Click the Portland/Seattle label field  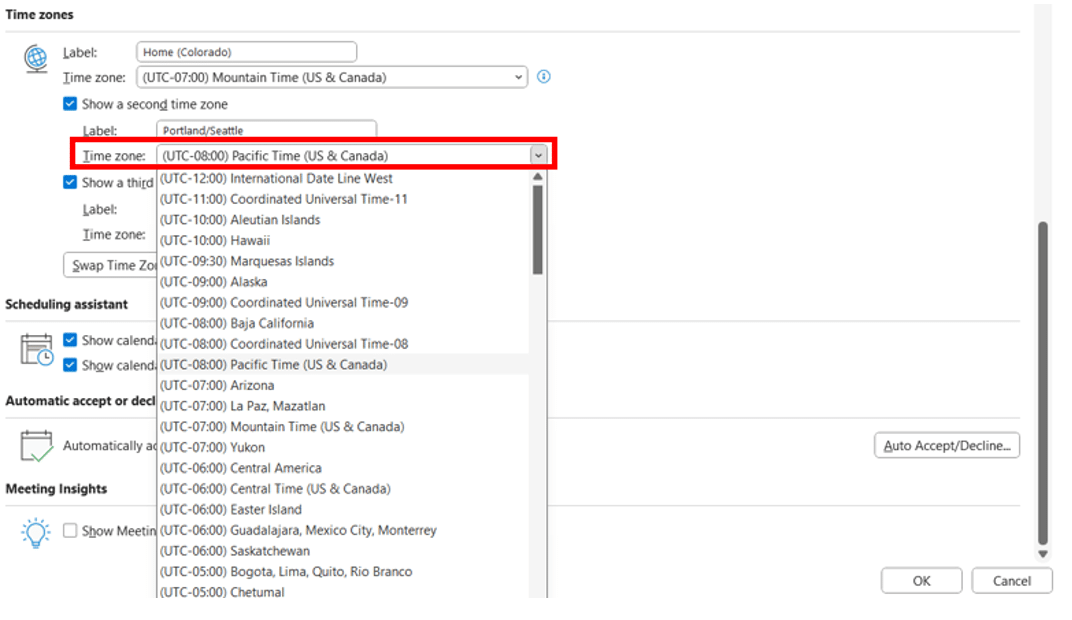pos(266,130)
